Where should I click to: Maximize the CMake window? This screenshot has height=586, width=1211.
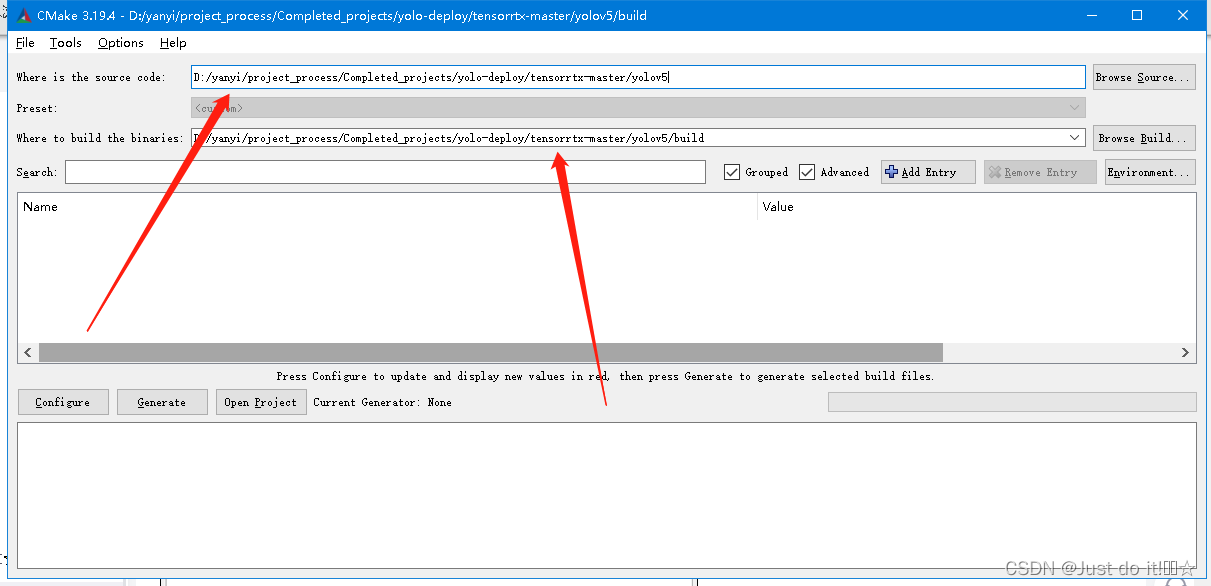click(1137, 15)
